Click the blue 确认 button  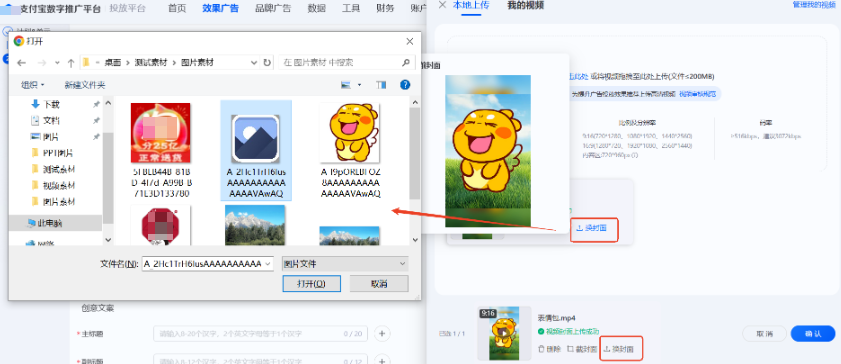click(813, 333)
